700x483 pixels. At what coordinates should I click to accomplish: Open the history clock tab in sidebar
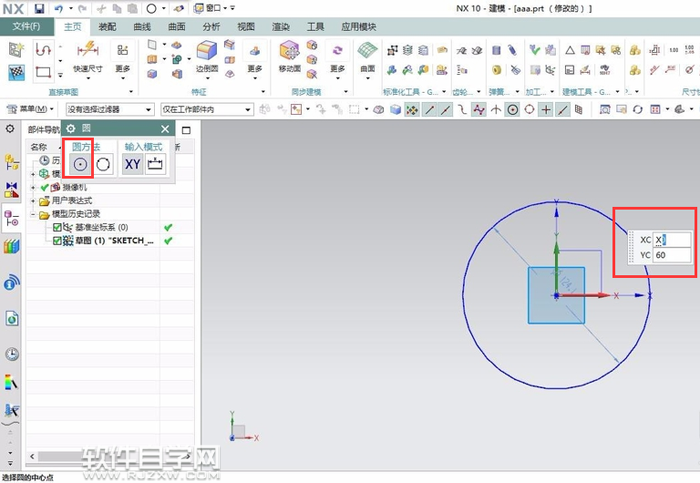point(12,353)
